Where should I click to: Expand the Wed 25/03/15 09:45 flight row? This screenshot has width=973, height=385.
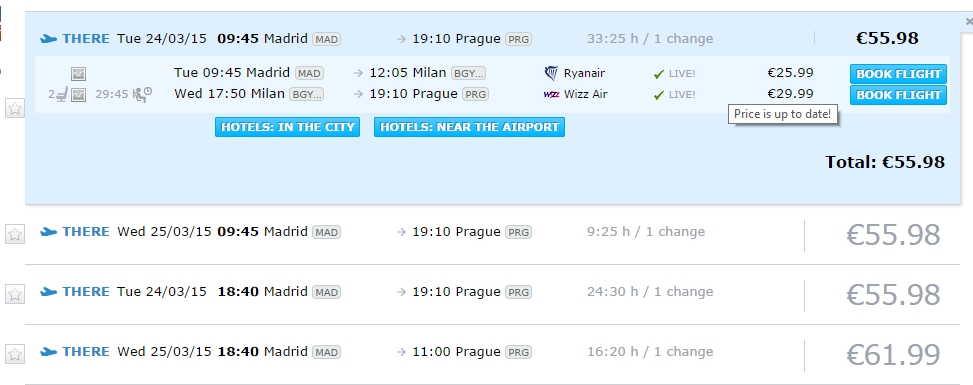(492, 235)
